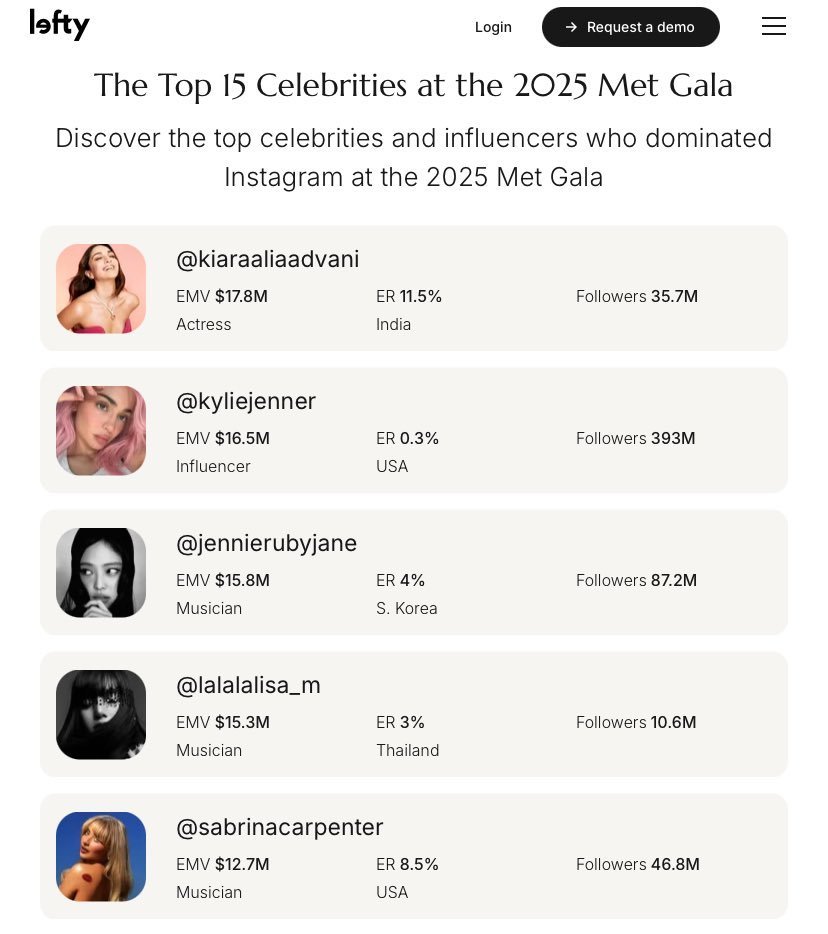Click the @kiaraaliaadvani username
Screen dimensions: 828x934
267,259
